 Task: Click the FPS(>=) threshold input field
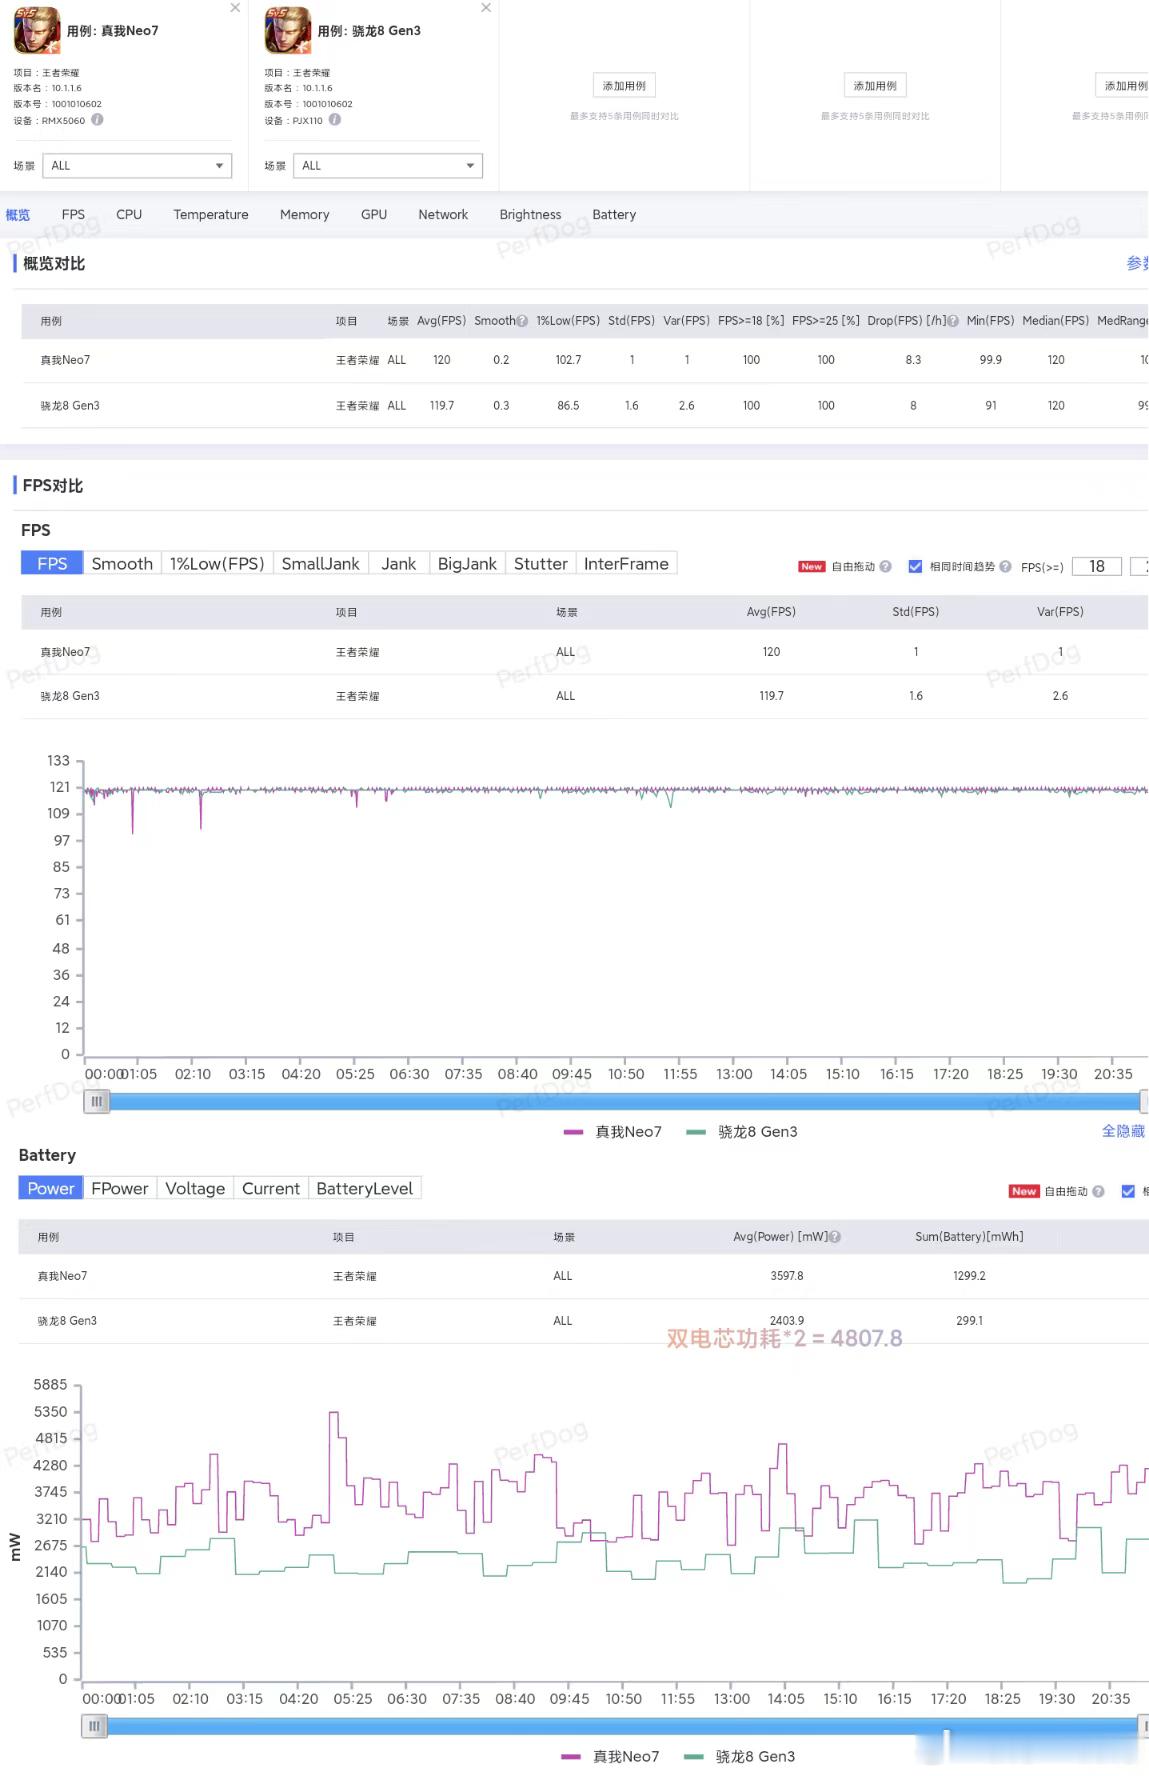coord(1096,567)
